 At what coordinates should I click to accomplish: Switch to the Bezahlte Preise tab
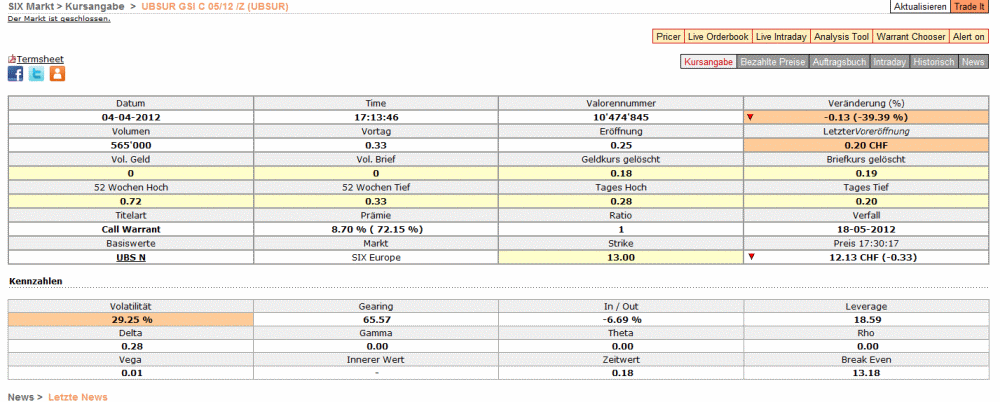pos(772,62)
